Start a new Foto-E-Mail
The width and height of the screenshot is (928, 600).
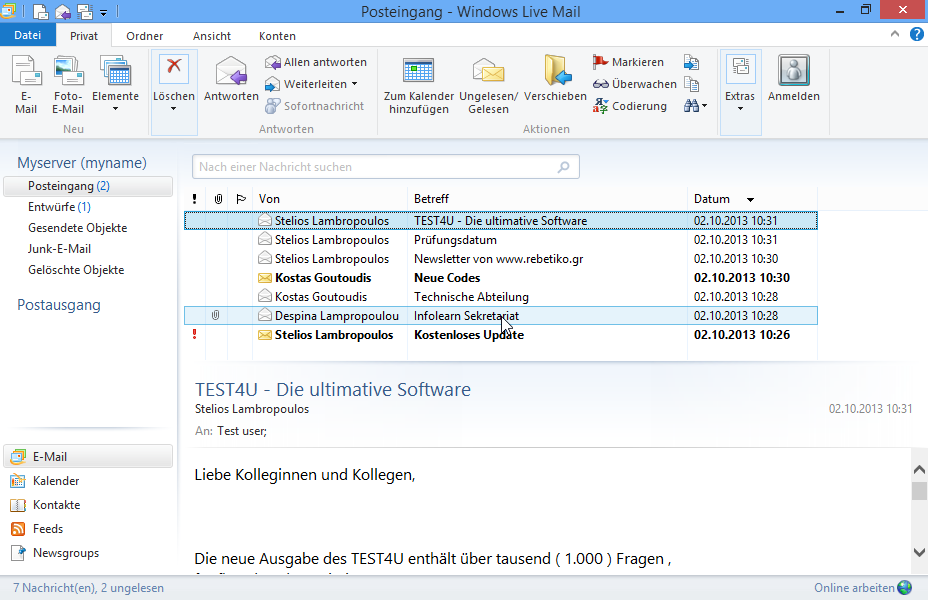tap(68, 85)
